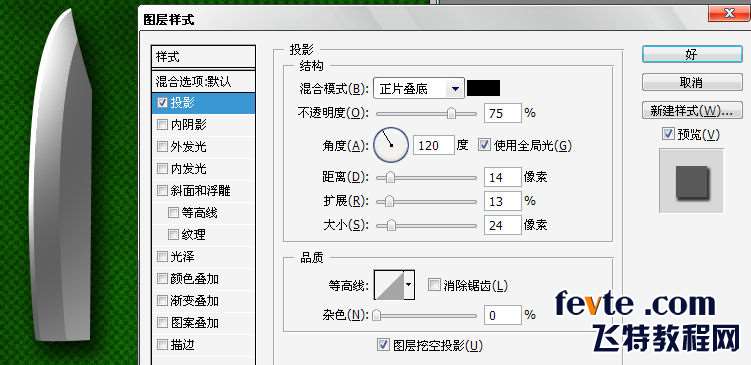751x365 pixels.
Task: Open the 等高线 contour picker arrow
Action: (x=409, y=285)
